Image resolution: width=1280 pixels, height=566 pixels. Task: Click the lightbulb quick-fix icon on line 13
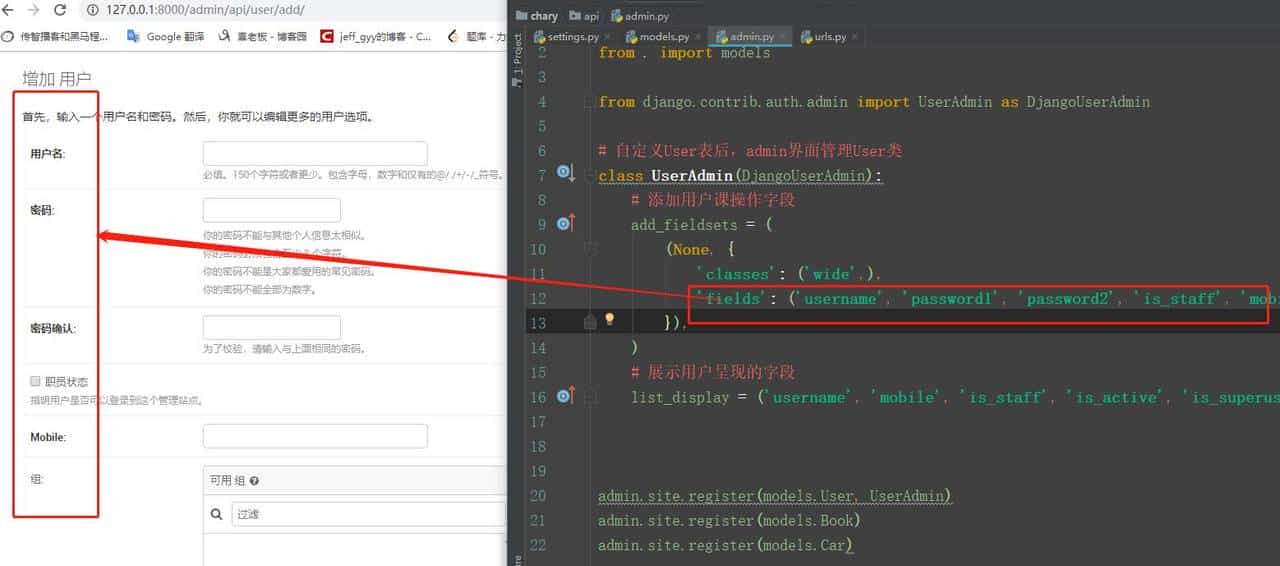point(609,321)
